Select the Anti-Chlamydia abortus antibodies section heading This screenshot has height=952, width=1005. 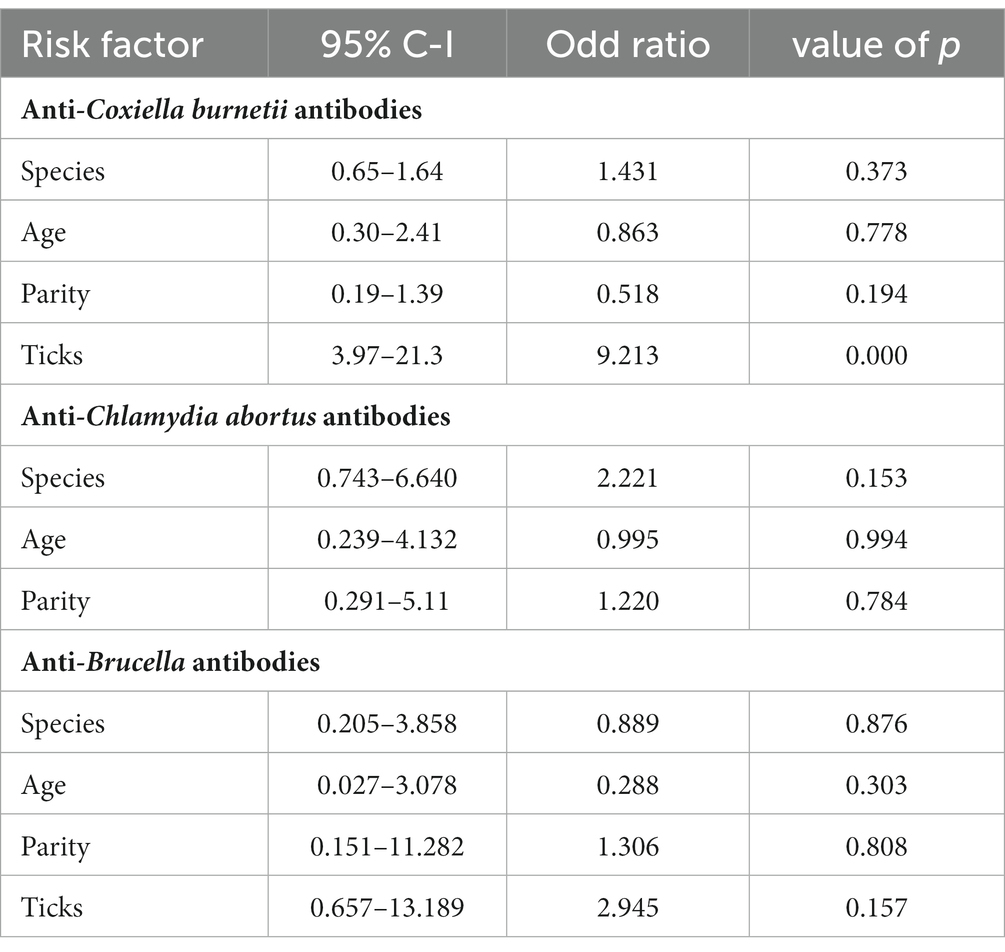(235, 416)
